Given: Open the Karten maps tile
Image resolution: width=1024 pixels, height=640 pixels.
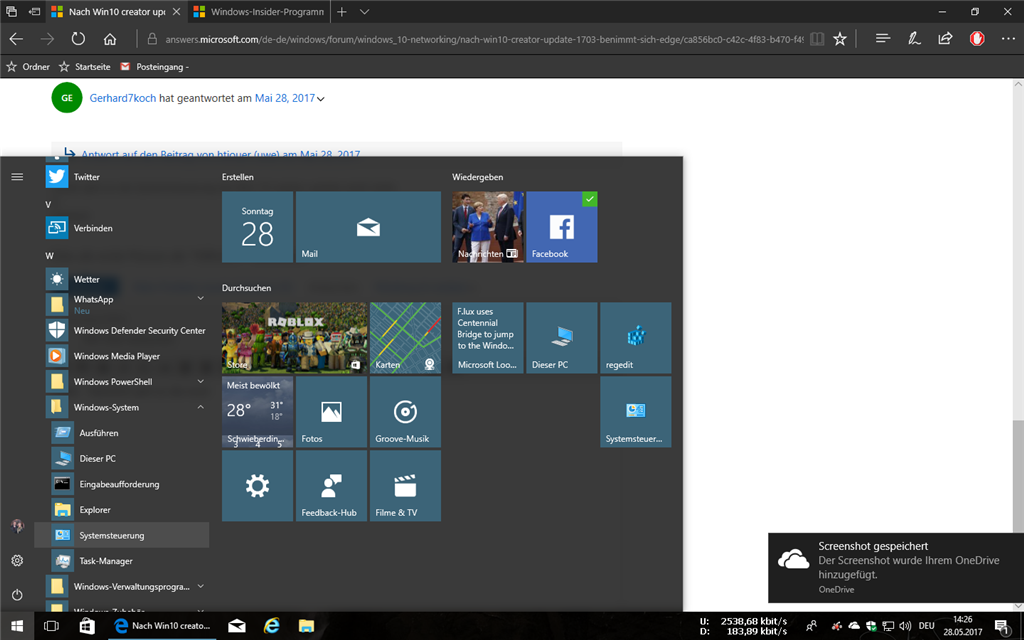Looking at the screenshot, I should coord(406,338).
